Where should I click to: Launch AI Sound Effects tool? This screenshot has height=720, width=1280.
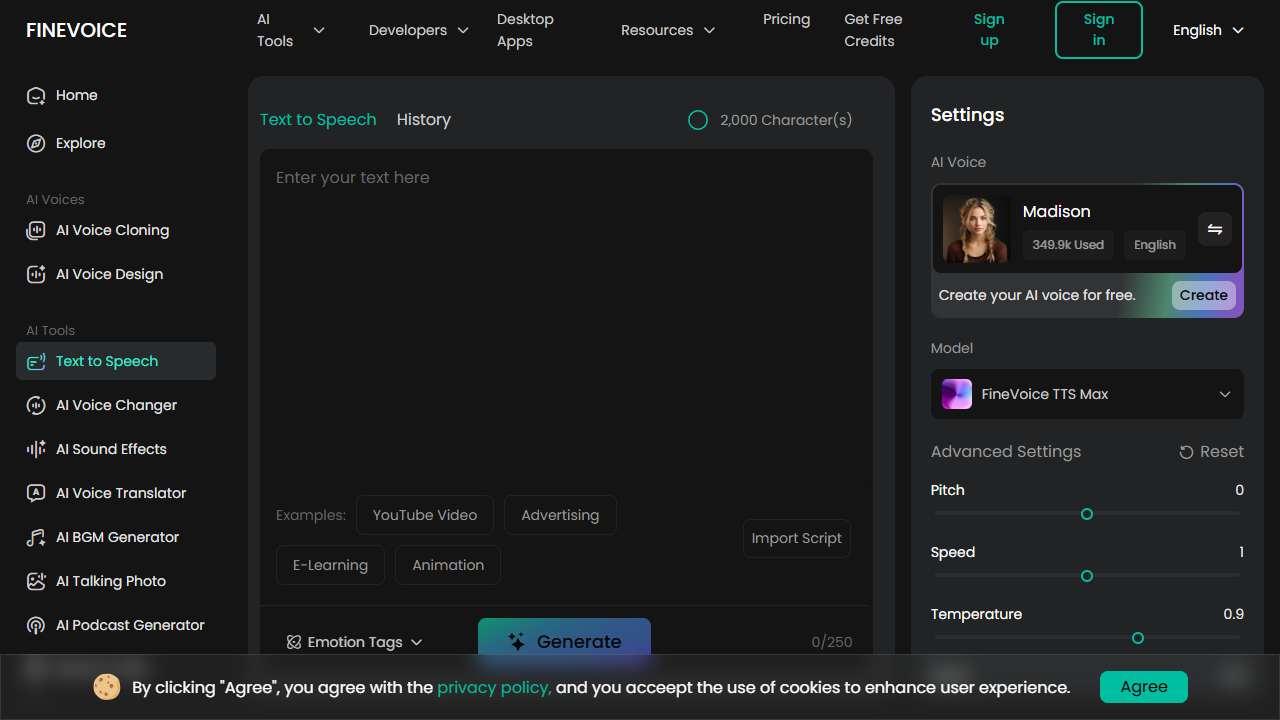coord(36,450)
